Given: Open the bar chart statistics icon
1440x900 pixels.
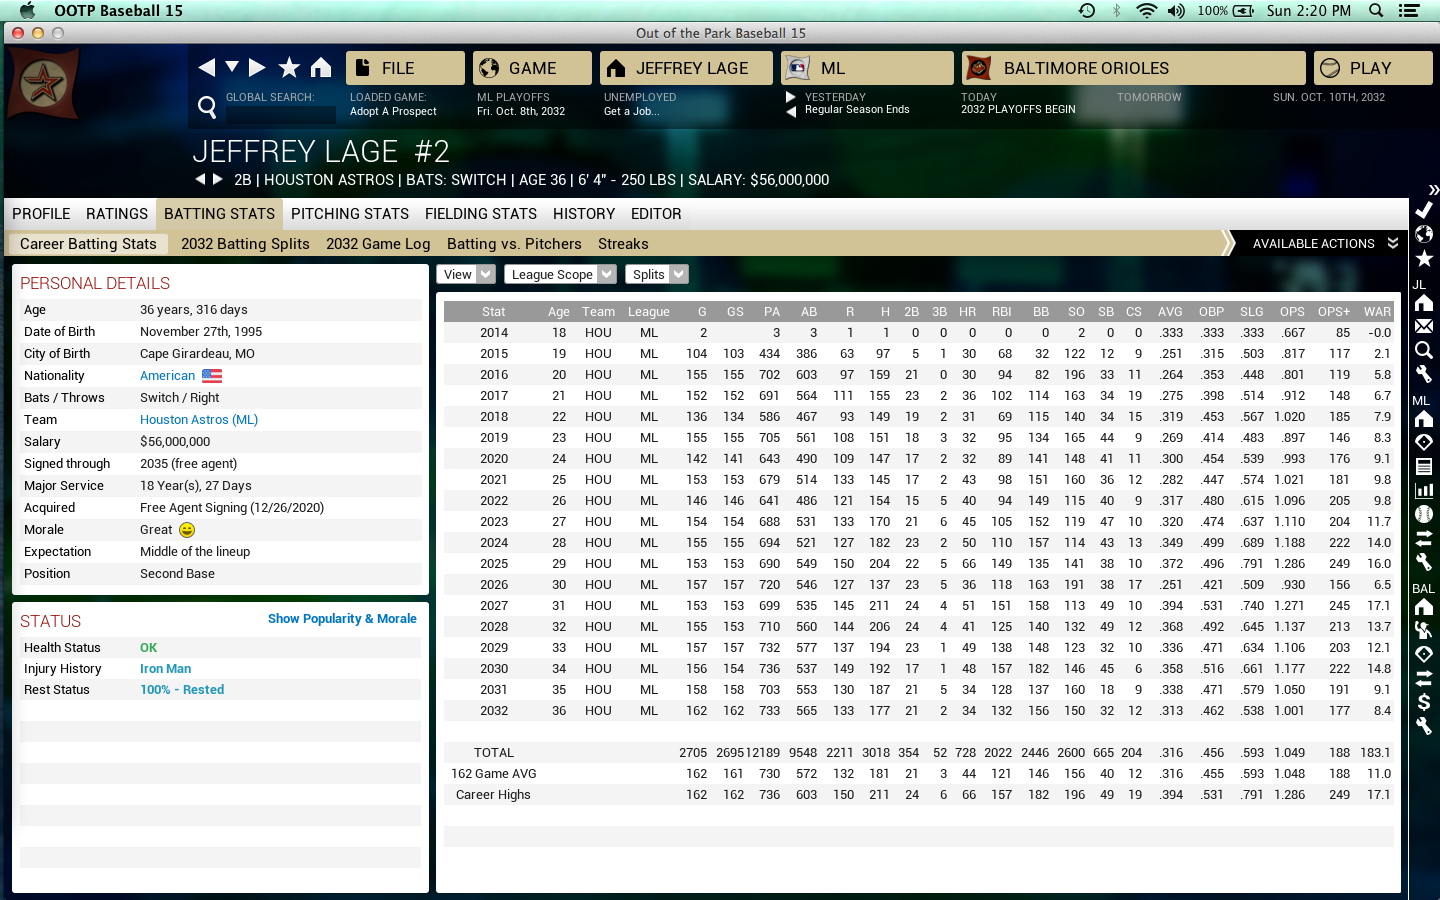Looking at the screenshot, I should click(x=1424, y=490).
